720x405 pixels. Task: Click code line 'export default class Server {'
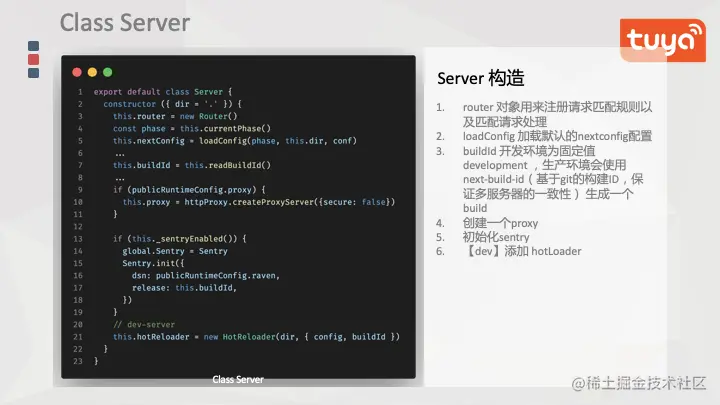pyautogui.click(x=163, y=92)
